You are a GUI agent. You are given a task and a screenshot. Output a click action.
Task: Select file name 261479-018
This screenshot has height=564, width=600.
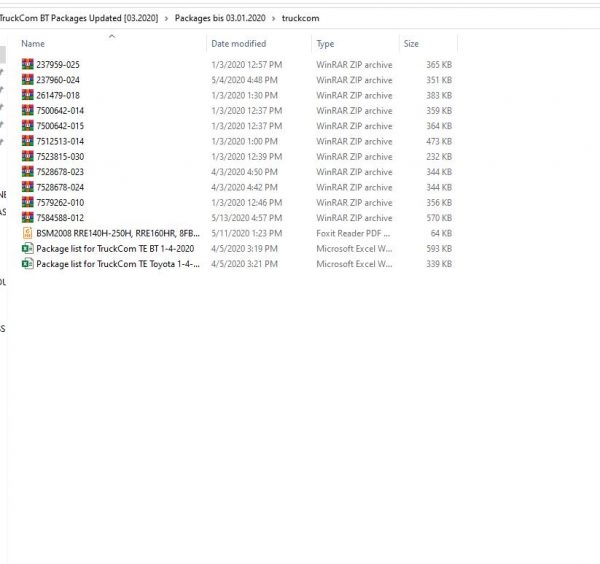58,95
